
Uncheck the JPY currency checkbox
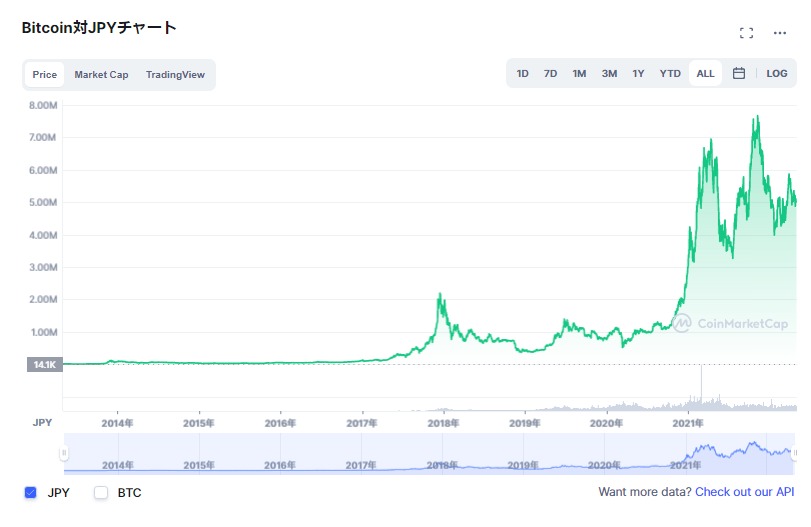31,492
